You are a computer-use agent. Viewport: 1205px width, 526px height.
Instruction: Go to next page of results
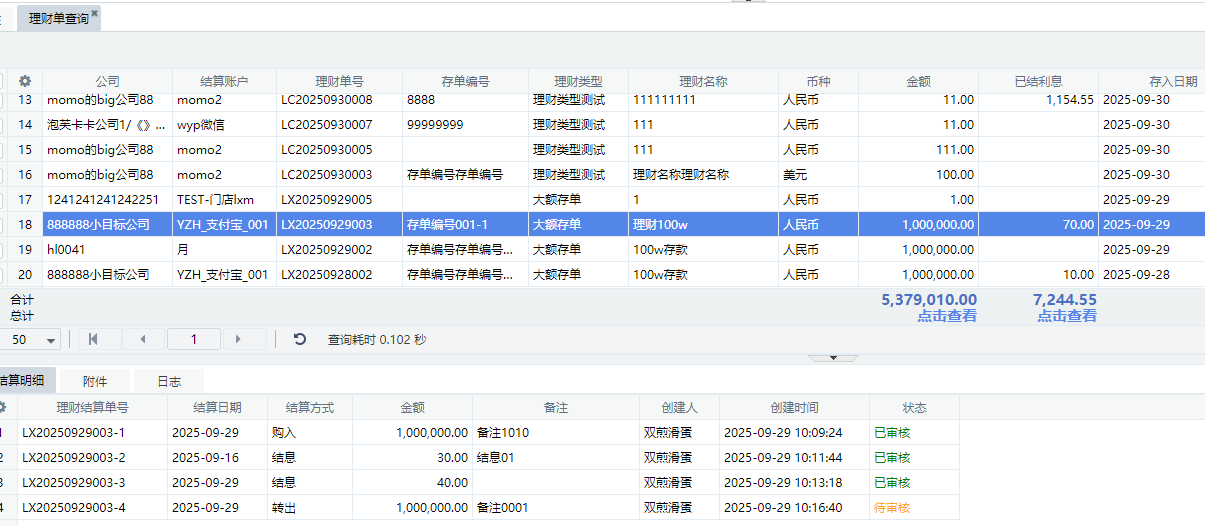pos(237,339)
